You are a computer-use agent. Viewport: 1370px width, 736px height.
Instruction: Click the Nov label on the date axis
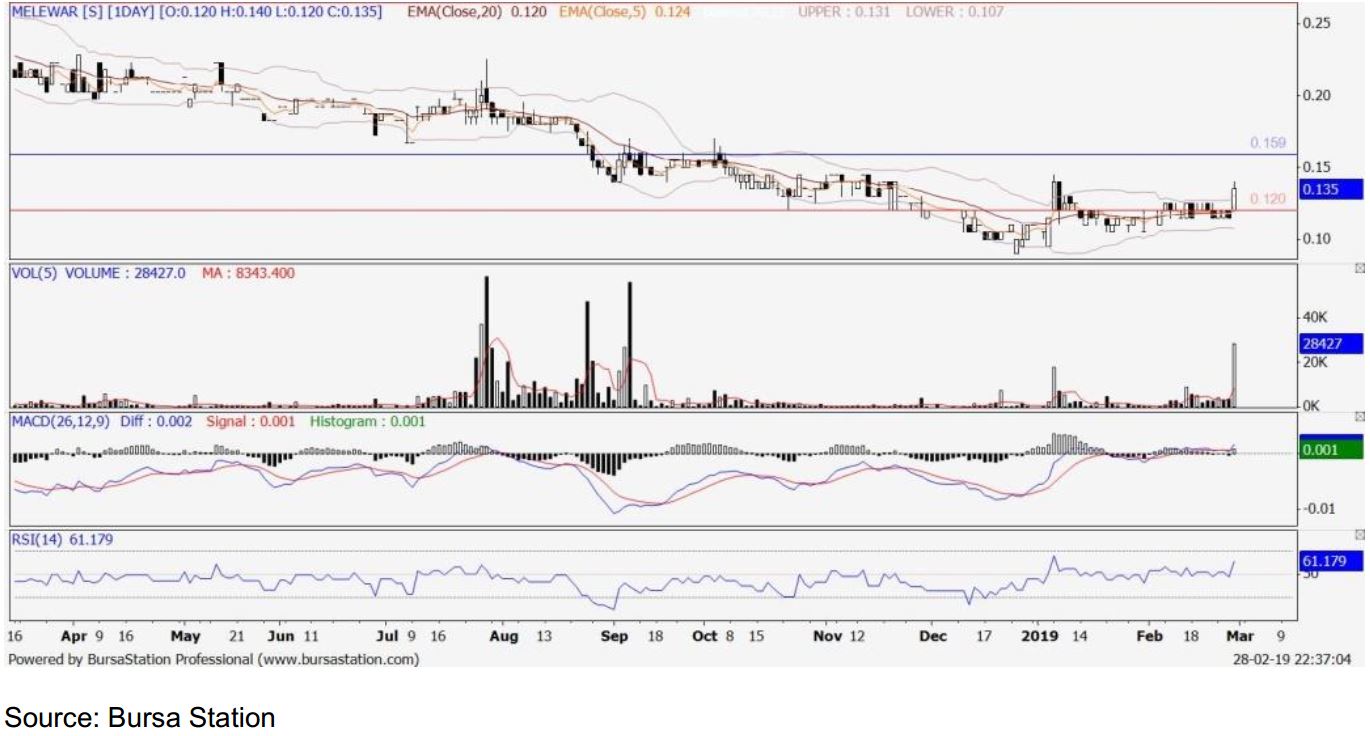(x=827, y=636)
